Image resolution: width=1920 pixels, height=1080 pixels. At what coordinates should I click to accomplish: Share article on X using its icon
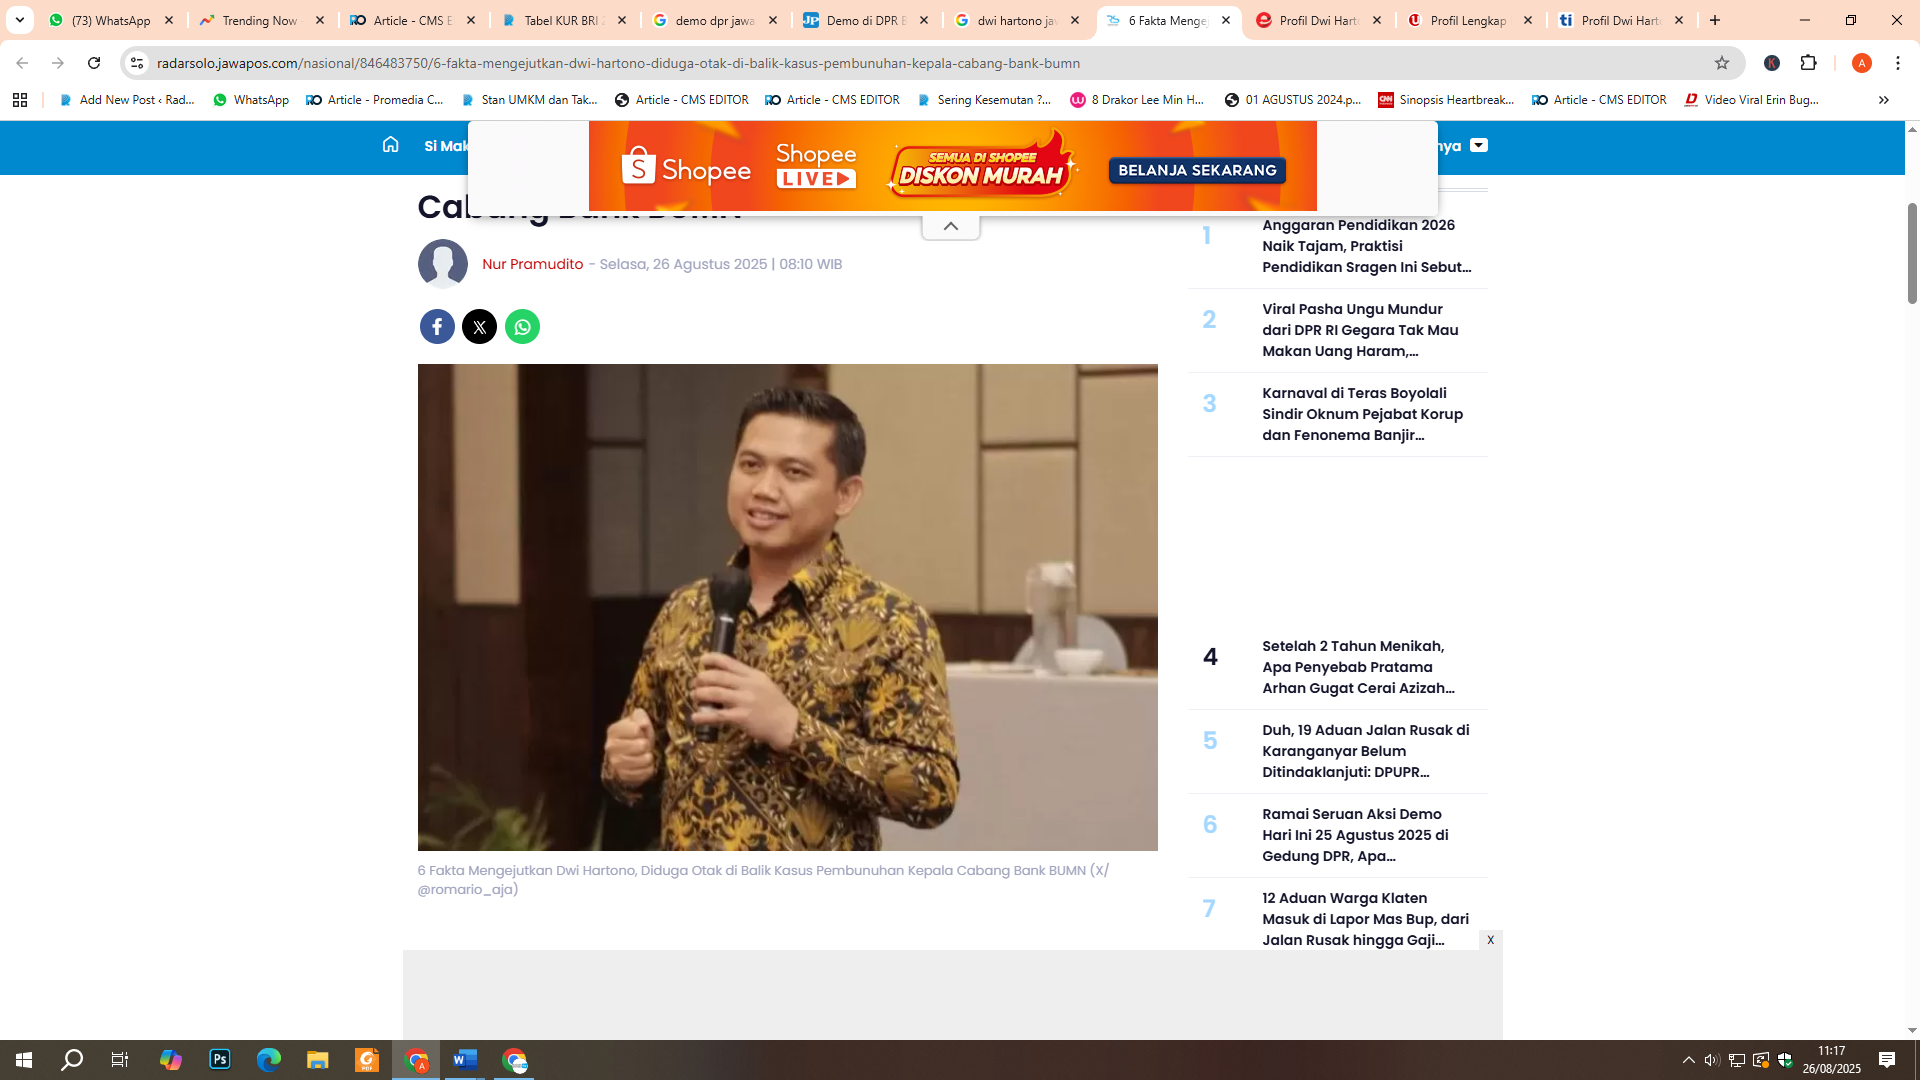[479, 326]
